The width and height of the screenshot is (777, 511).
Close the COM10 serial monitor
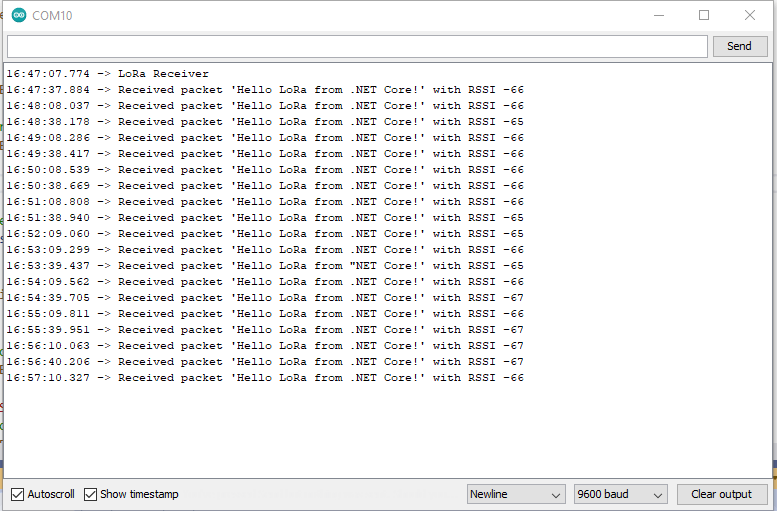(750, 15)
